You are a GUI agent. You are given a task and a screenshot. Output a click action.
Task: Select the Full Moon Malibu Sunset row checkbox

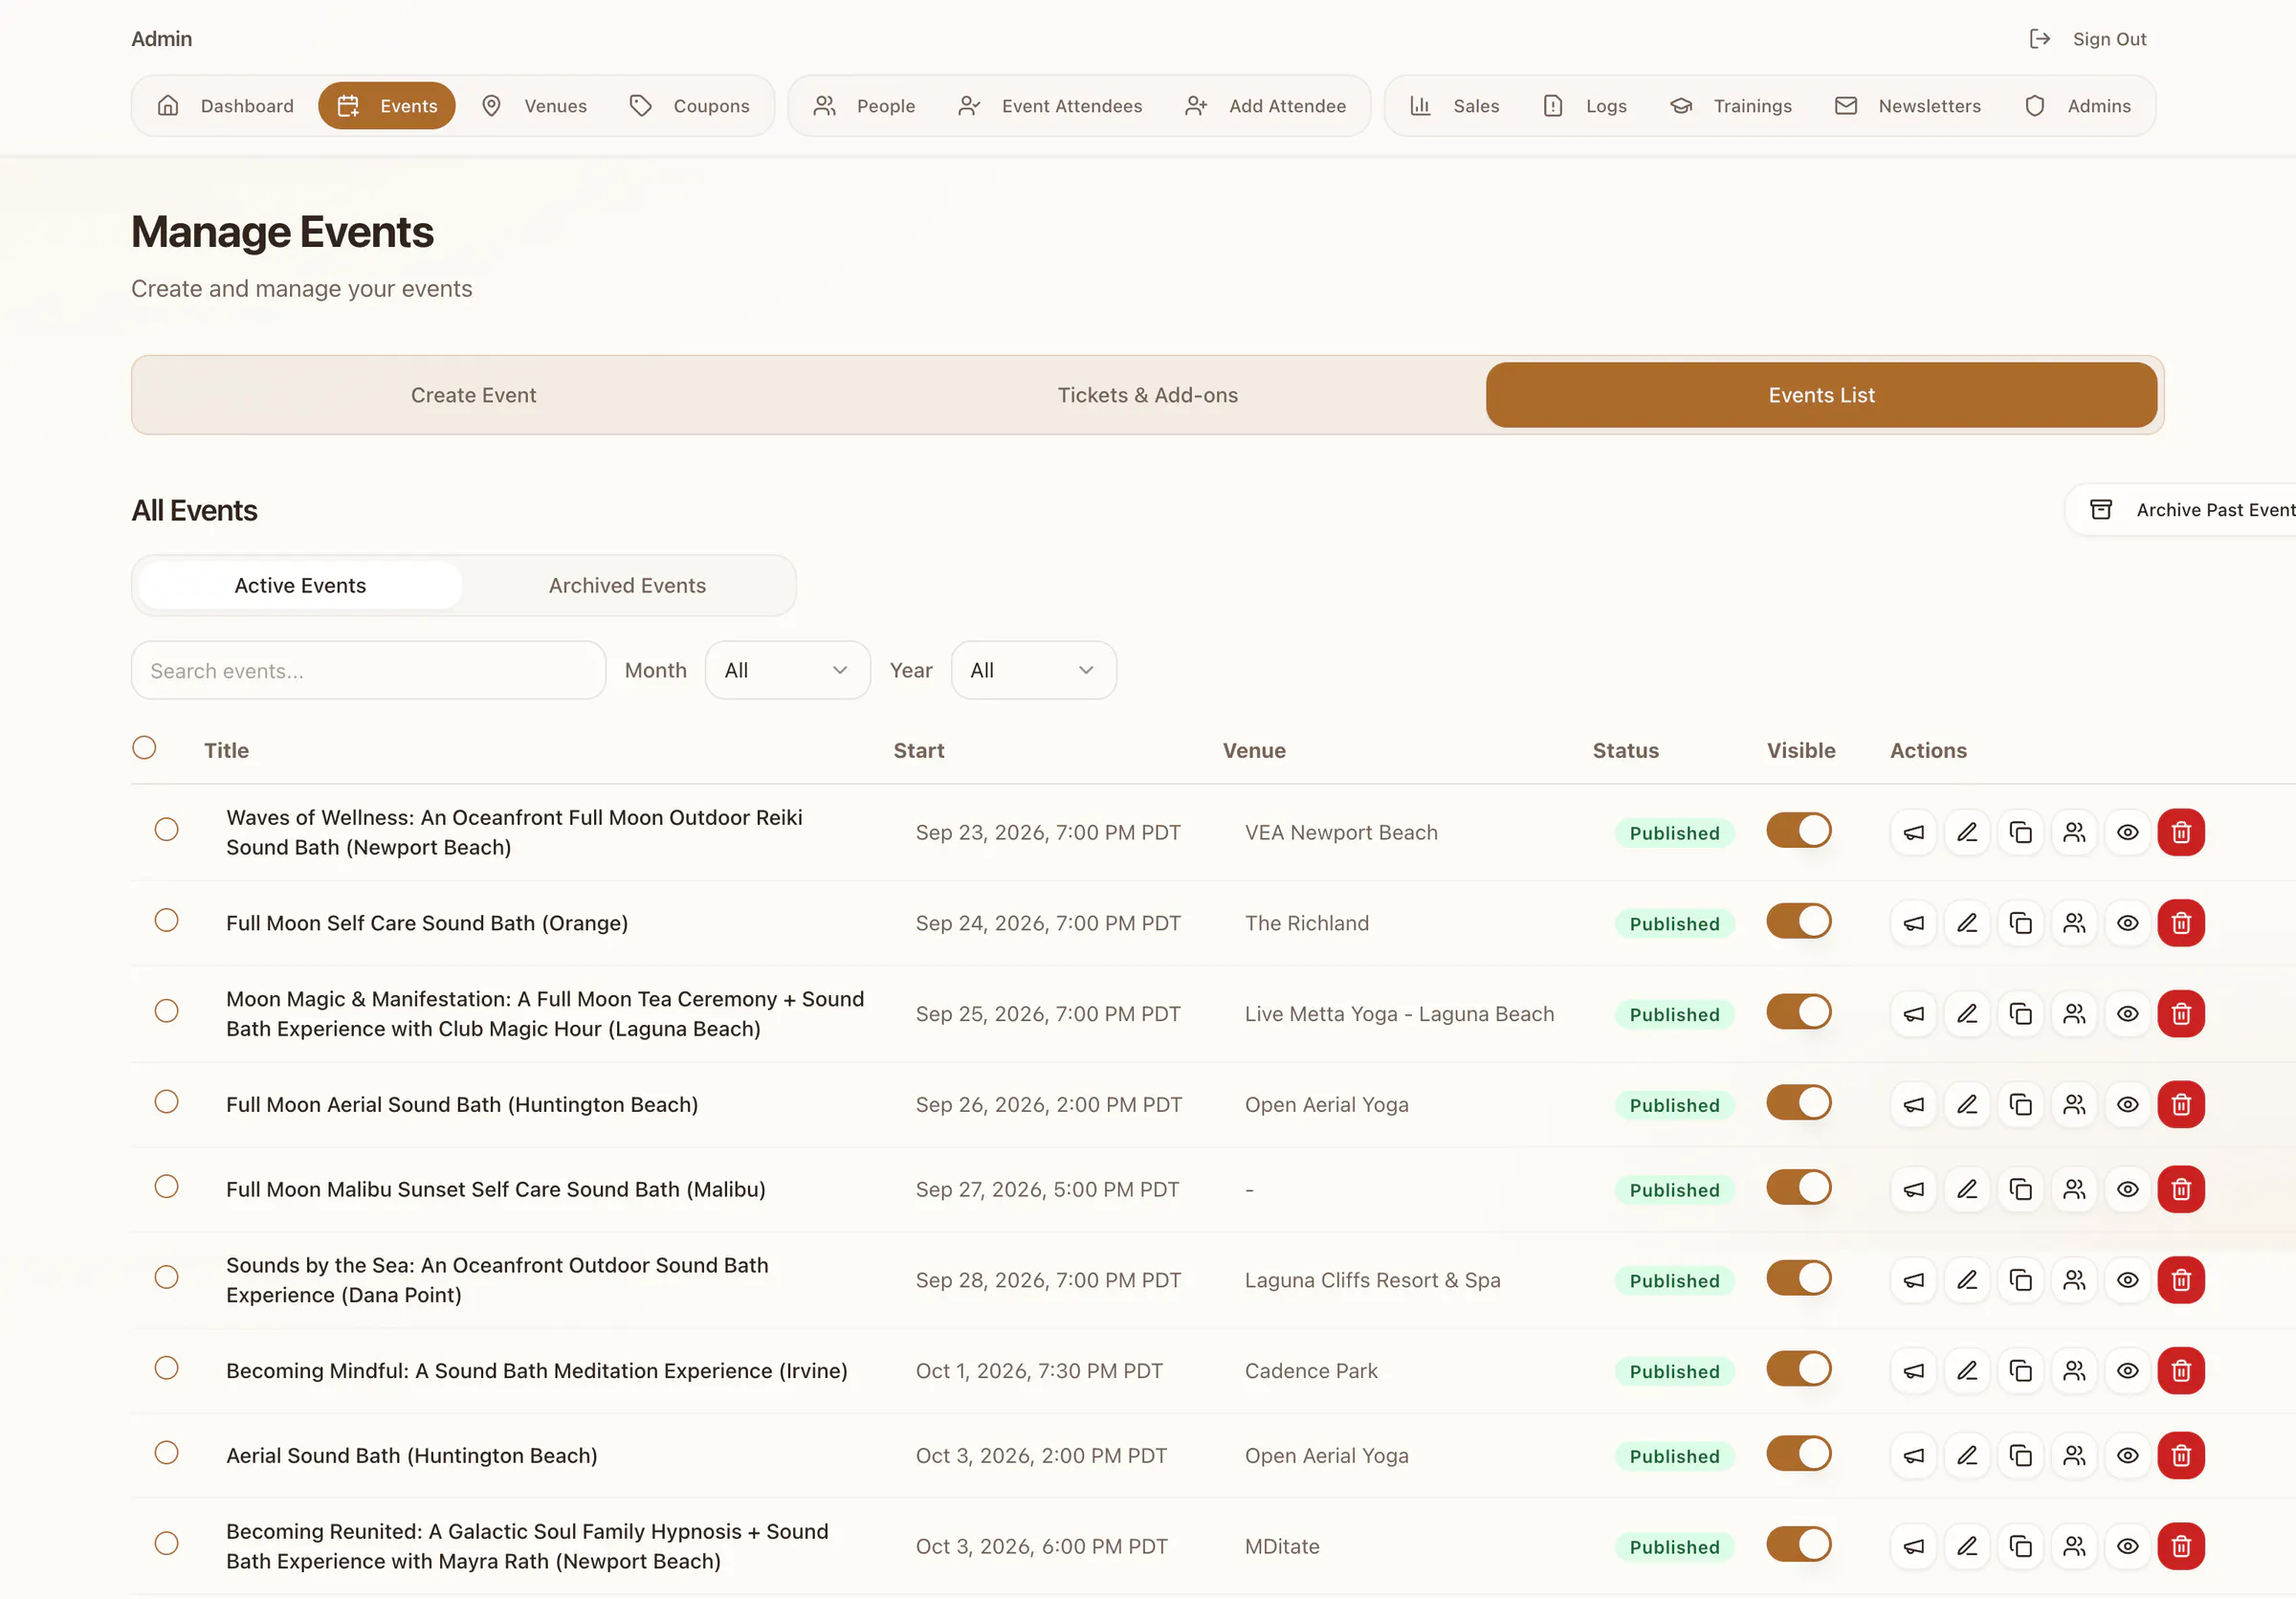[x=167, y=1187]
